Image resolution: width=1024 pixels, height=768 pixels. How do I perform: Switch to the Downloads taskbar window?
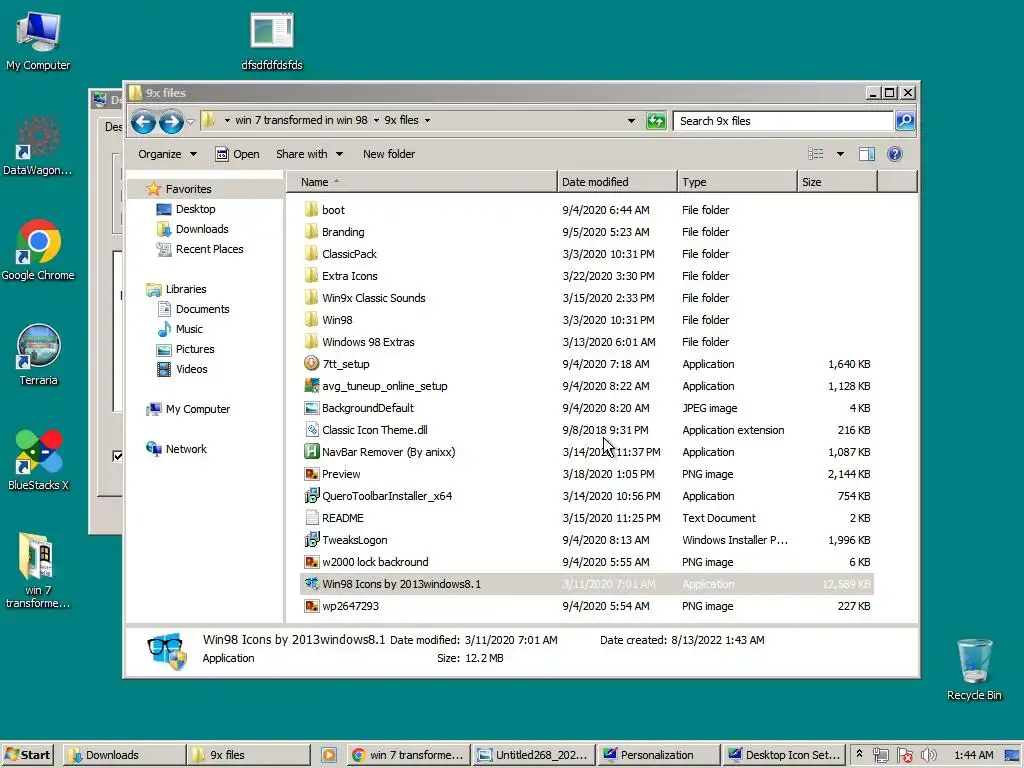(124, 755)
